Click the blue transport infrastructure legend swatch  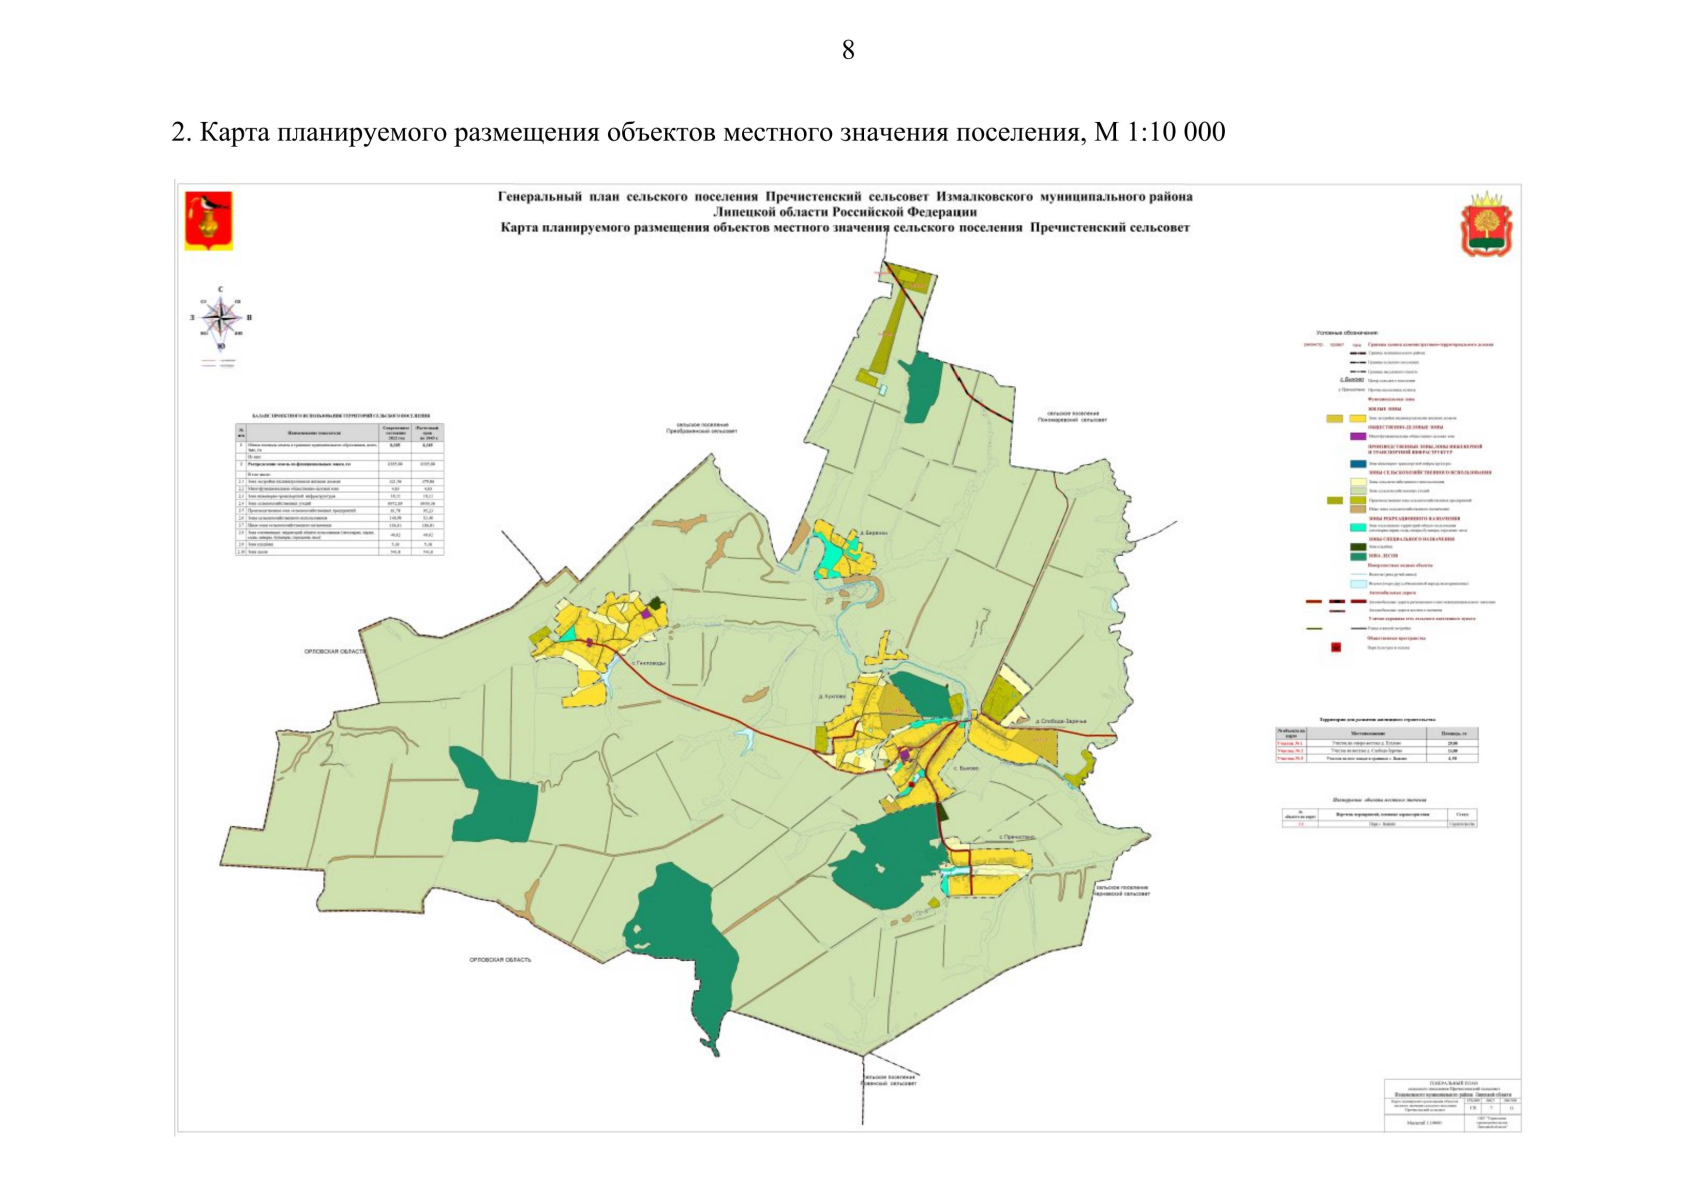point(1357,464)
